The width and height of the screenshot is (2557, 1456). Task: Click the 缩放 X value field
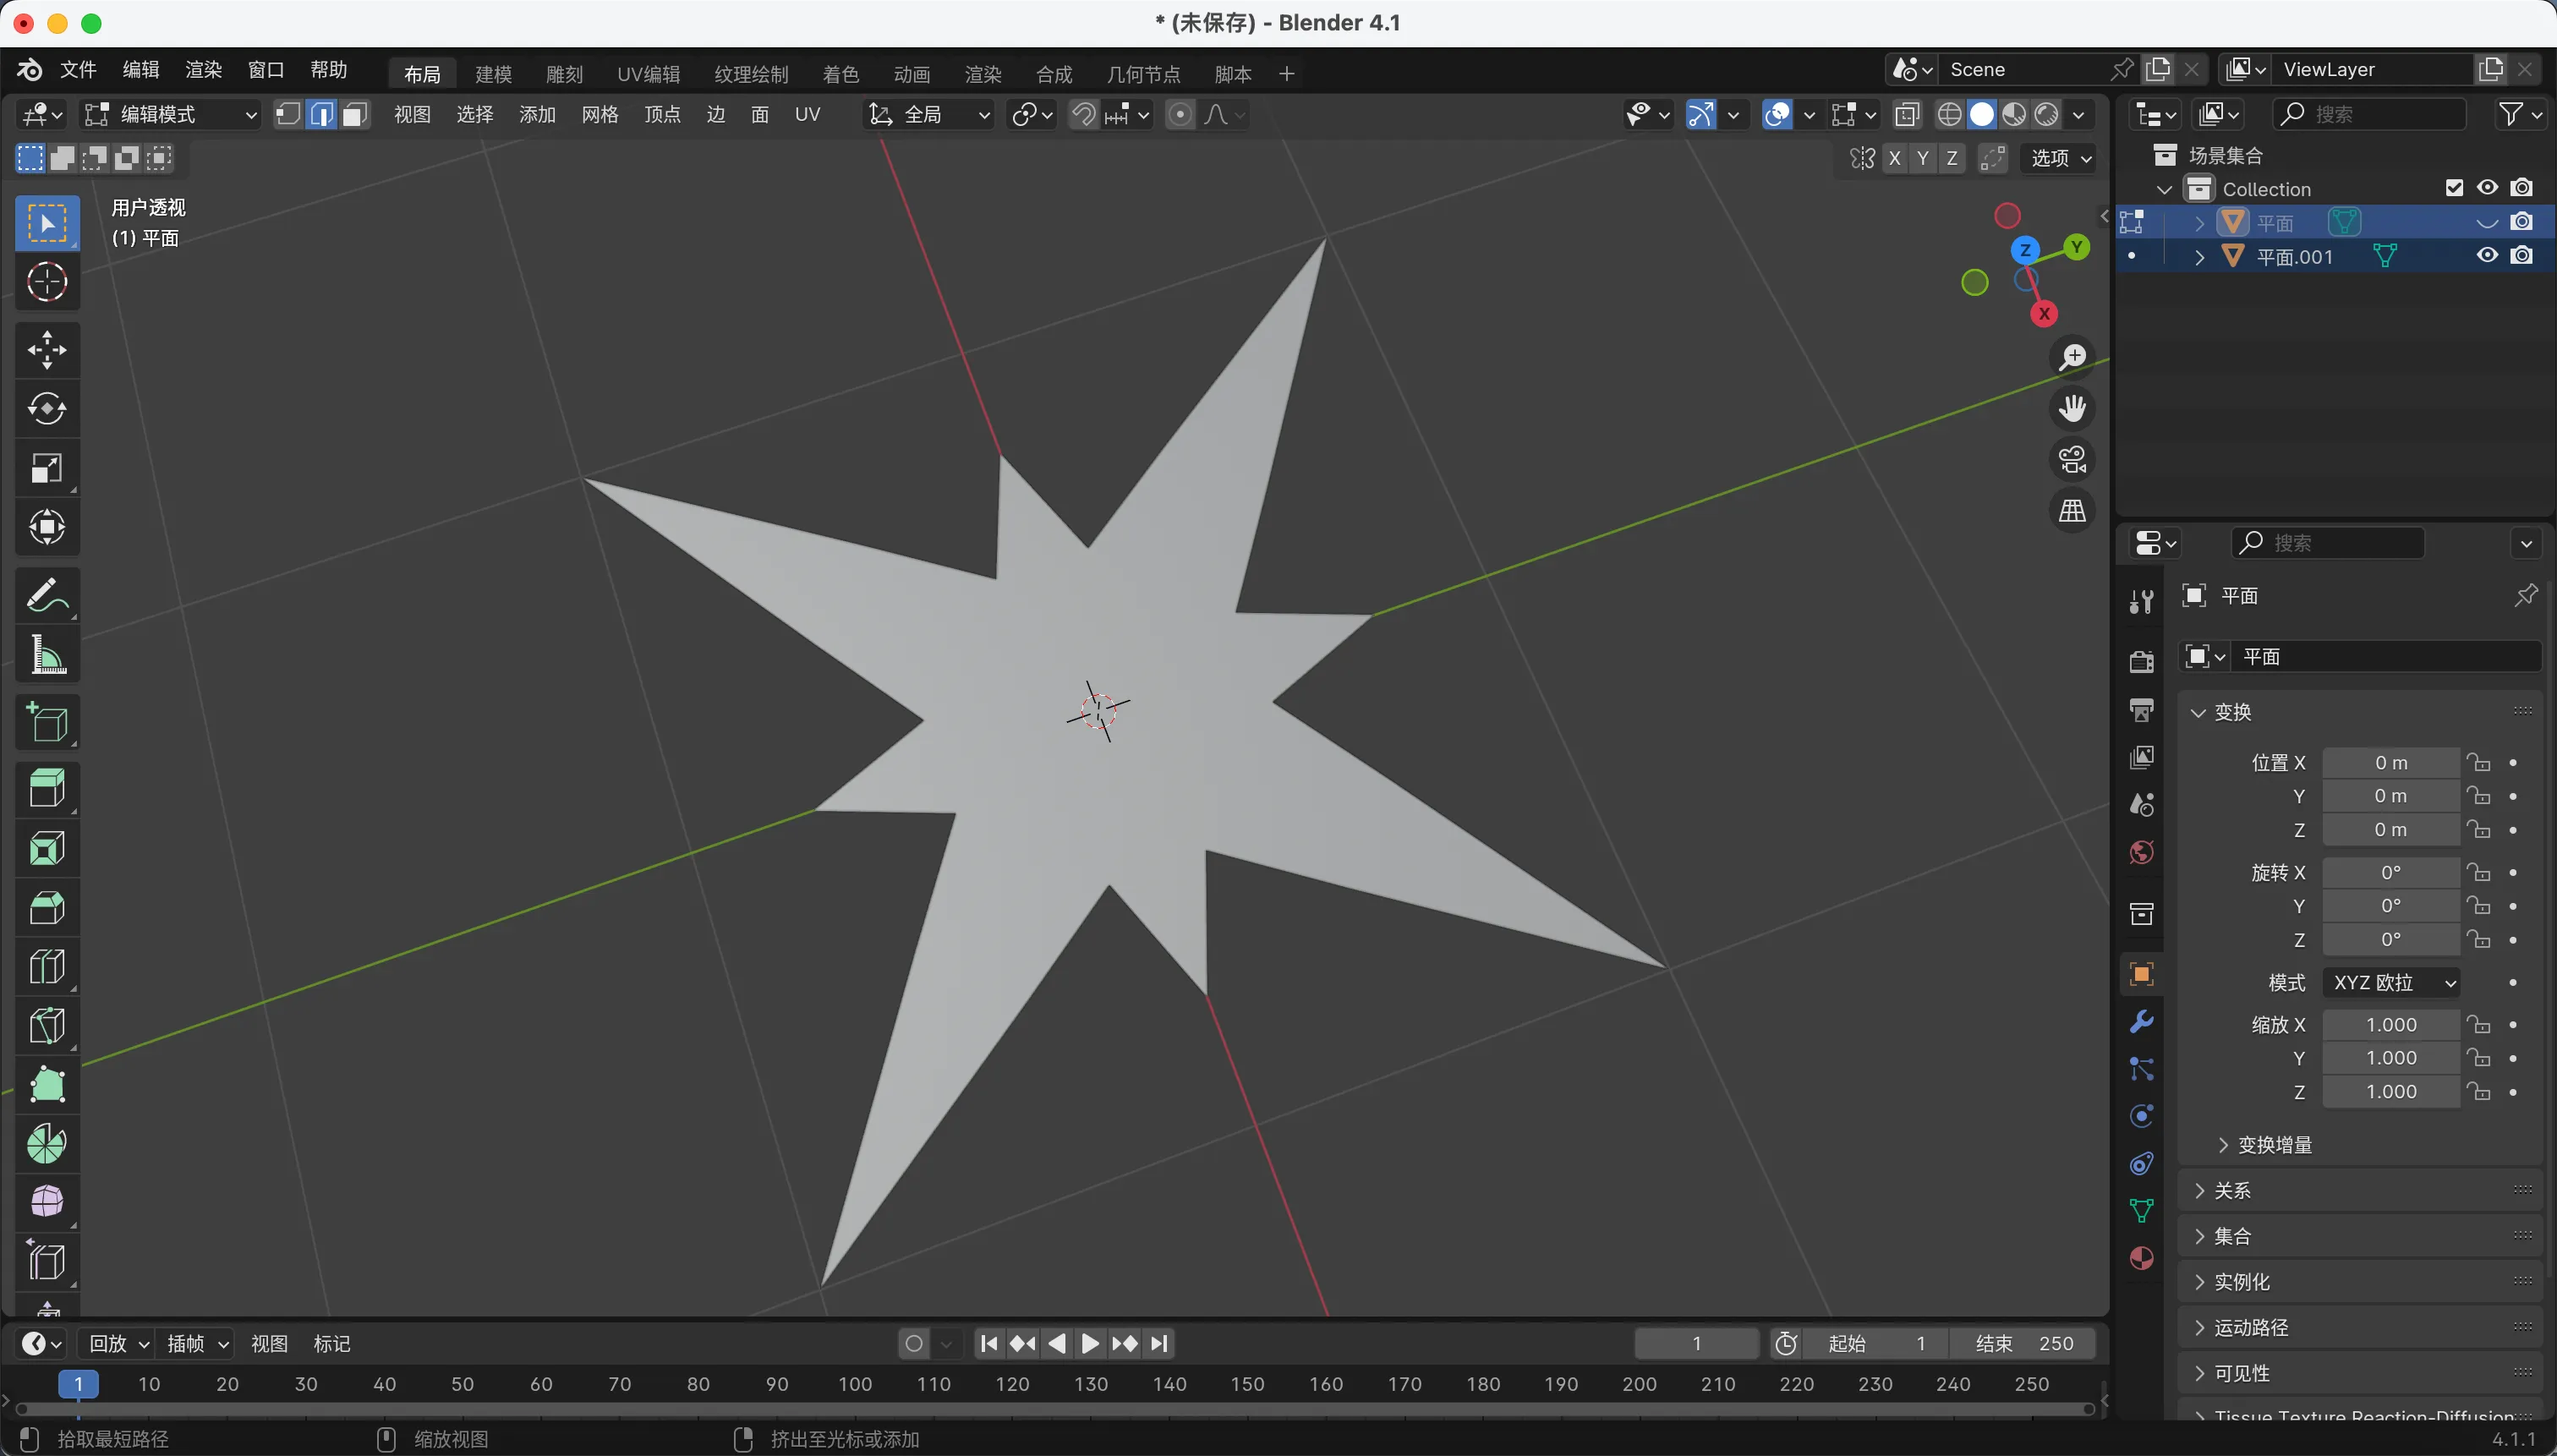click(x=2390, y=1025)
